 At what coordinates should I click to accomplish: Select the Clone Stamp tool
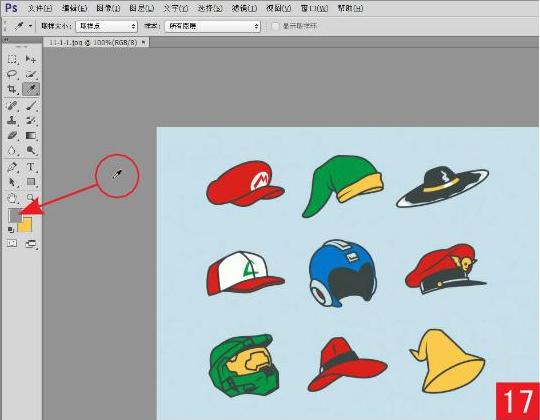point(12,120)
